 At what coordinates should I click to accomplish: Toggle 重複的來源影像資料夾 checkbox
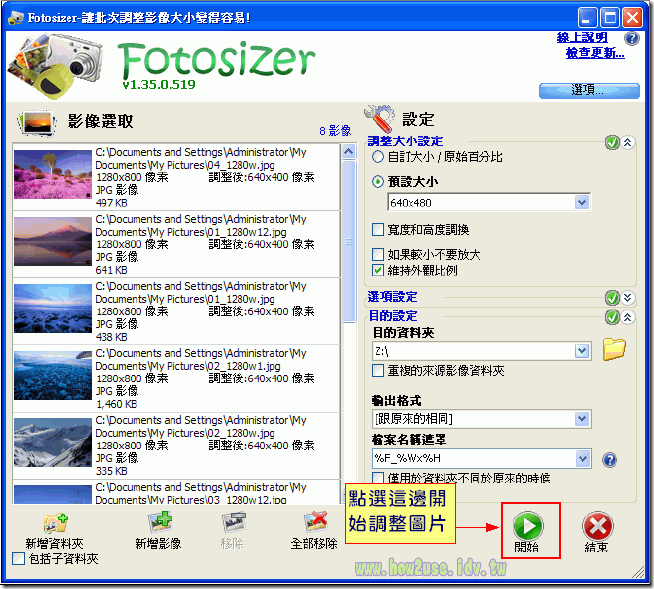[x=377, y=370]
